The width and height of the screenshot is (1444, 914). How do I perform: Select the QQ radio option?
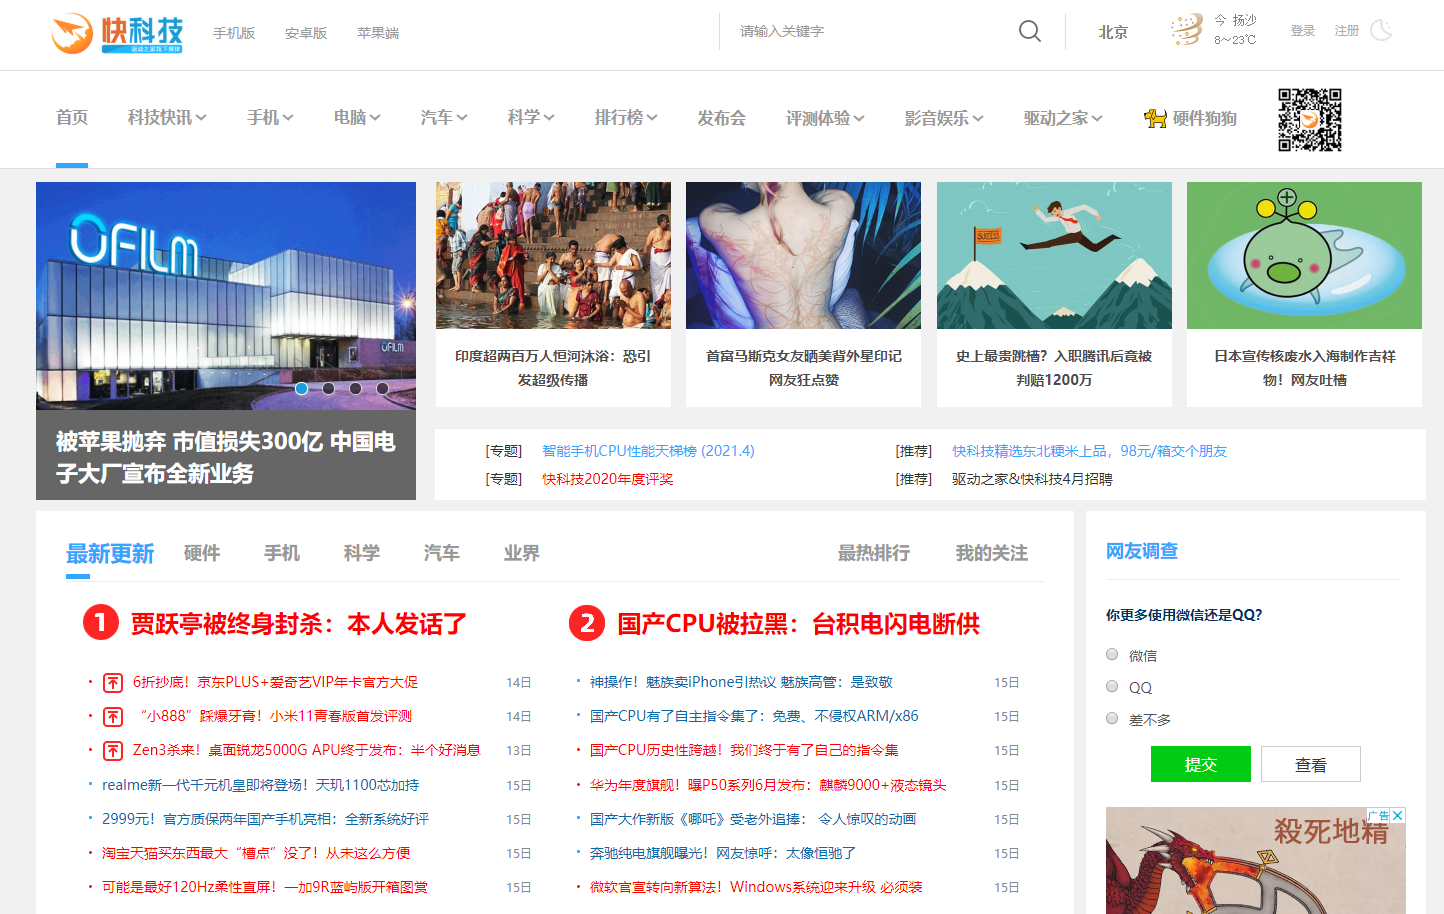coord(1112,686)
